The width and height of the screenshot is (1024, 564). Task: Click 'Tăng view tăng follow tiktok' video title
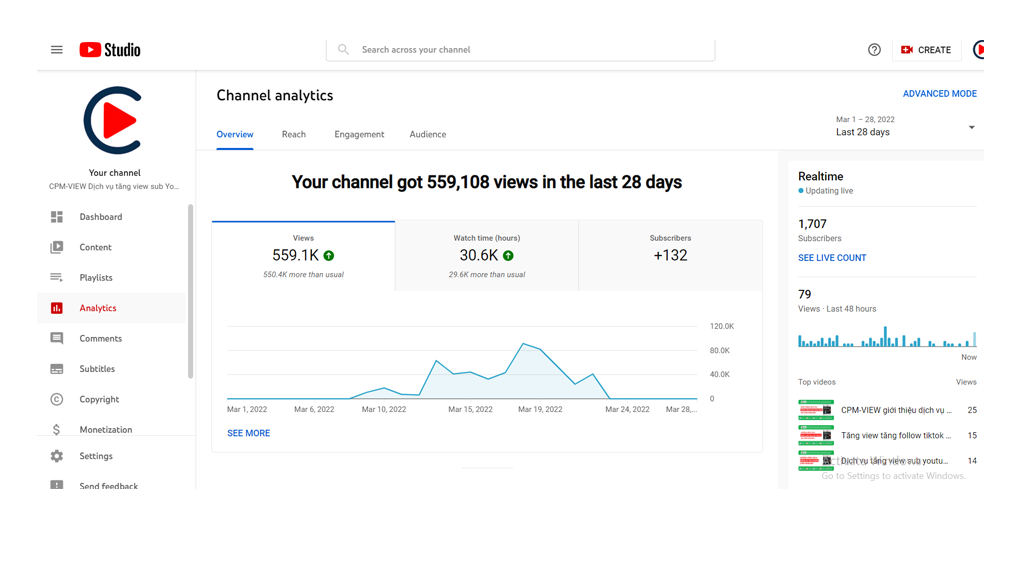click(895, 435)
